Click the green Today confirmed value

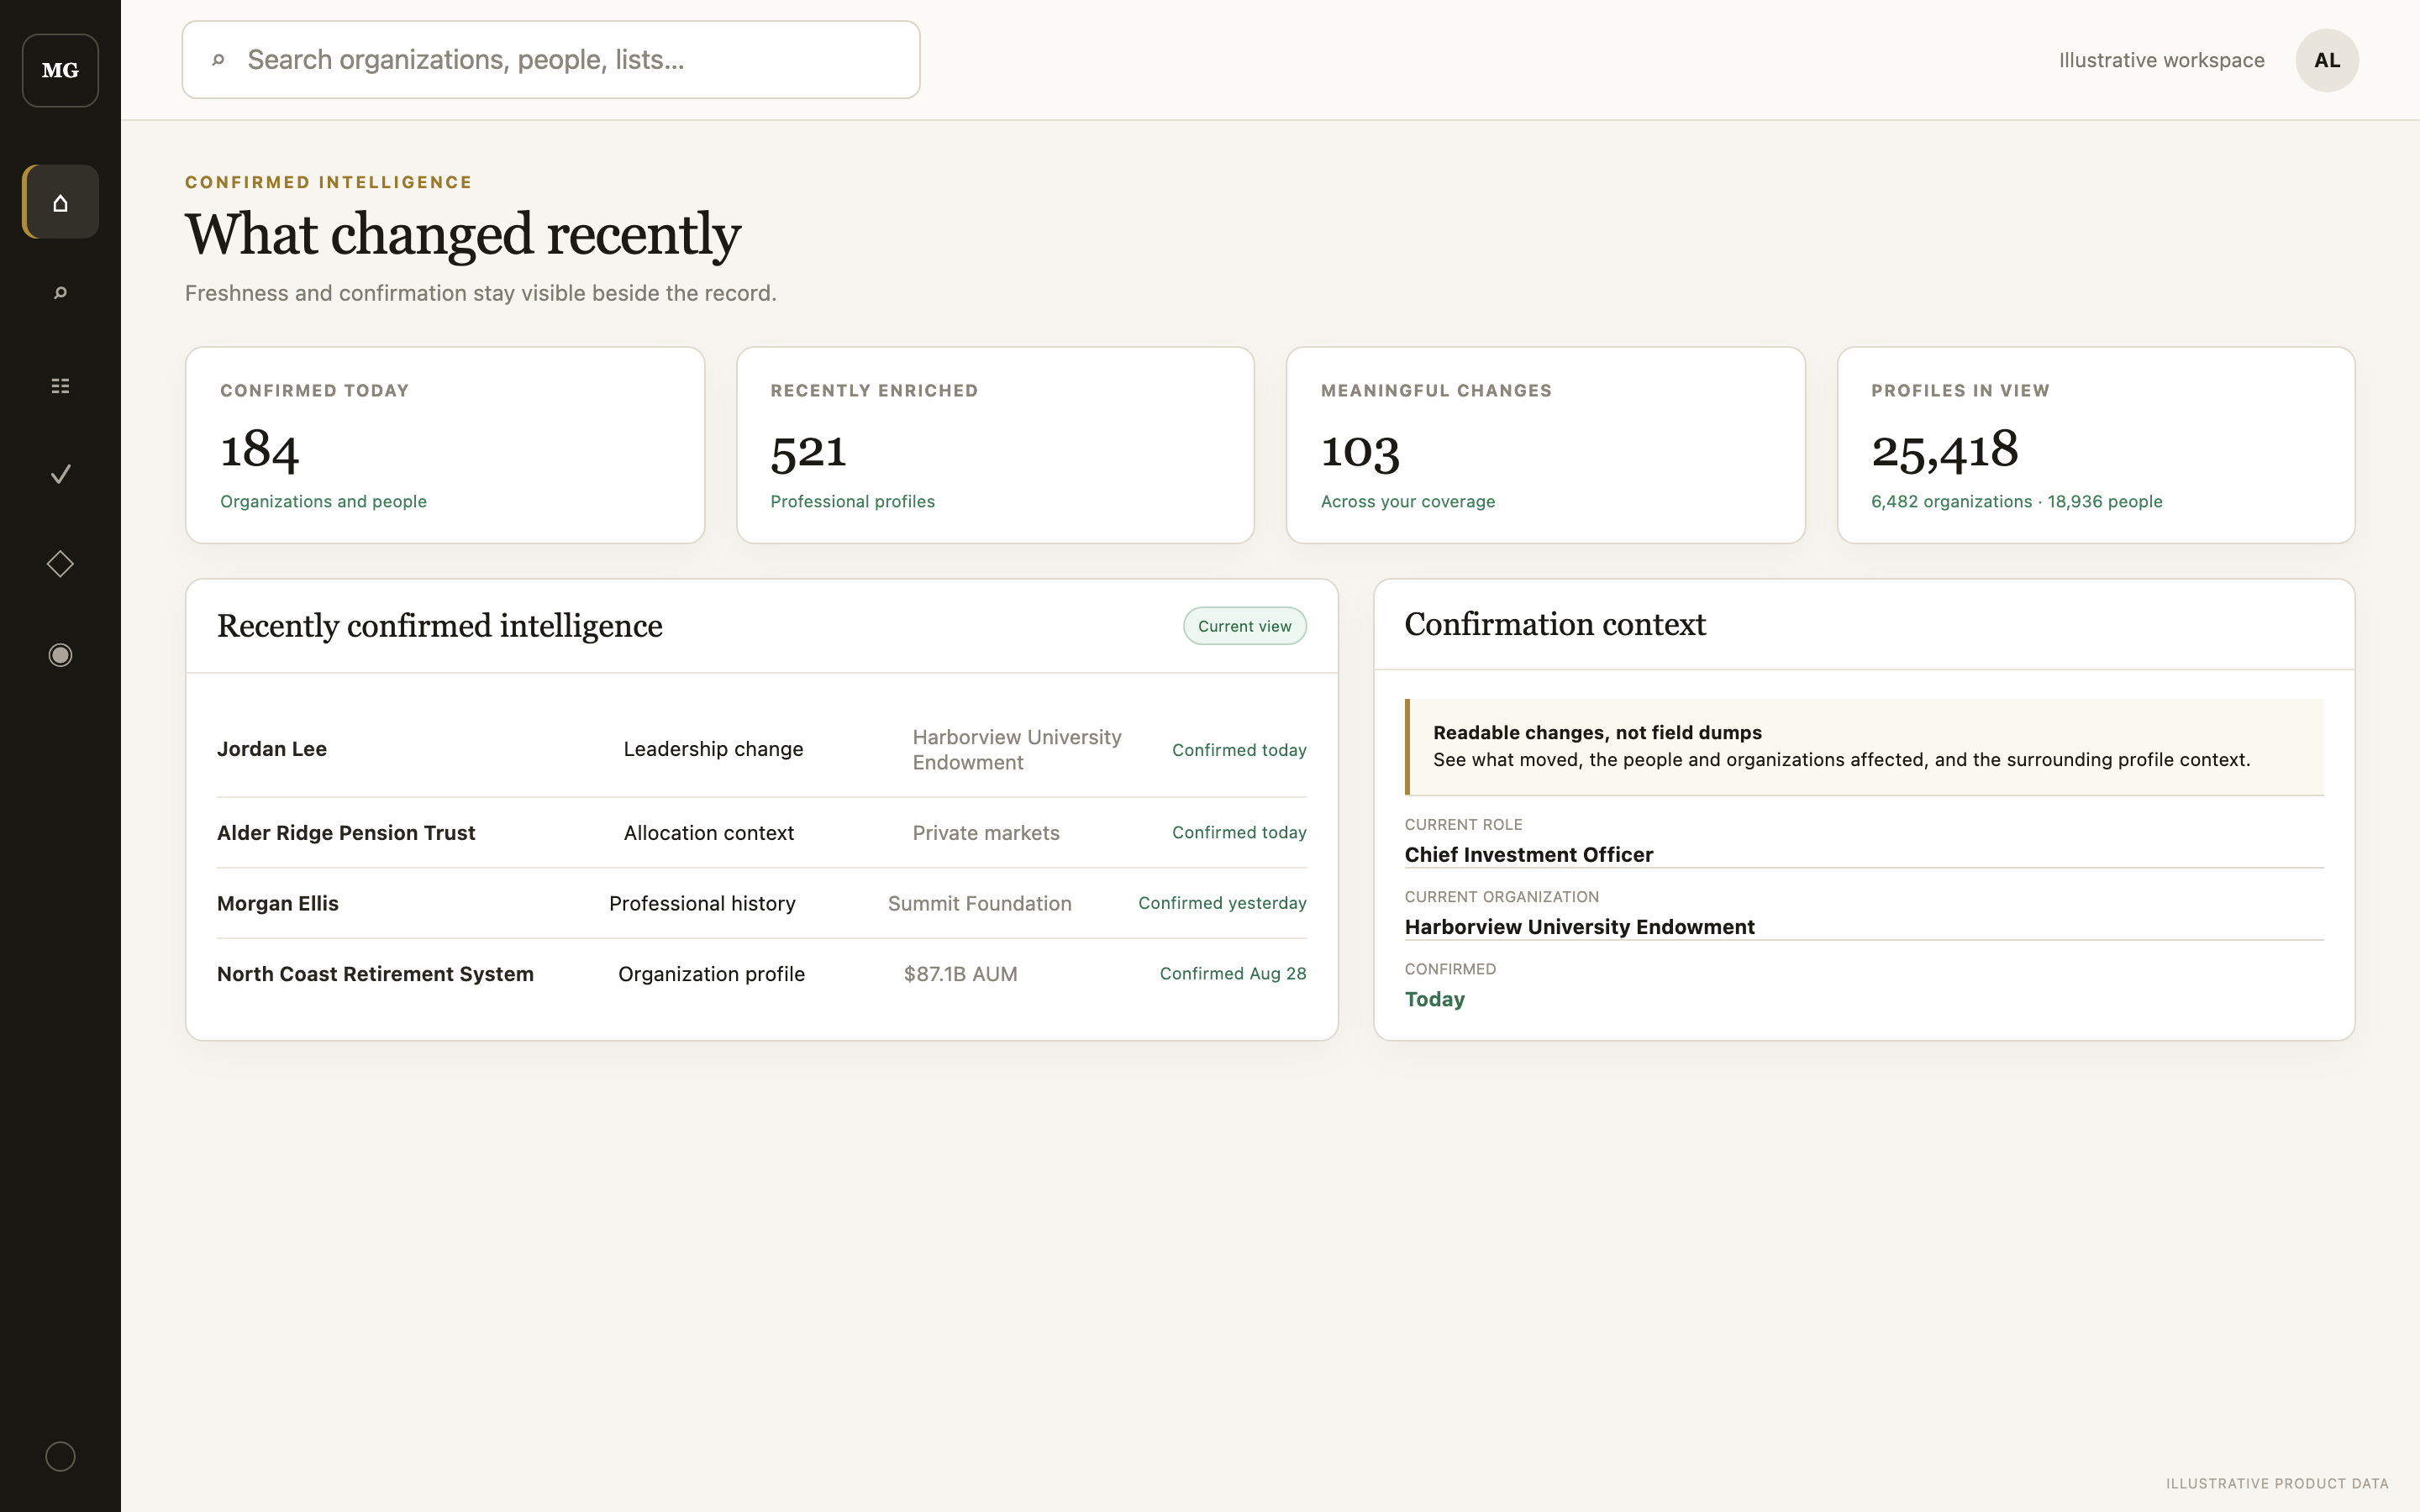coord(1434,999)
